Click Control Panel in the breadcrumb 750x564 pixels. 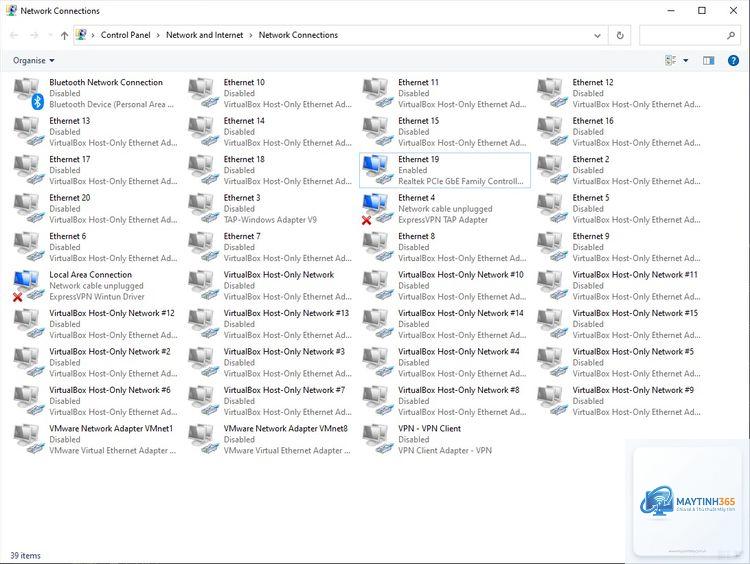point(125,35)
